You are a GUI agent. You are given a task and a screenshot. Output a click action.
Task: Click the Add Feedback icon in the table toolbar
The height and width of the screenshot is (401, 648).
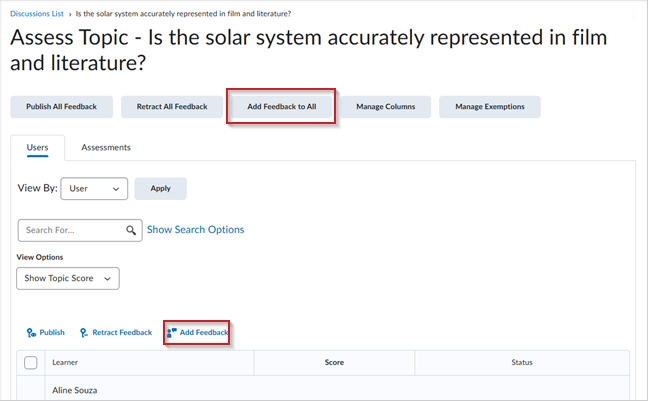click(x=172, y=333)
